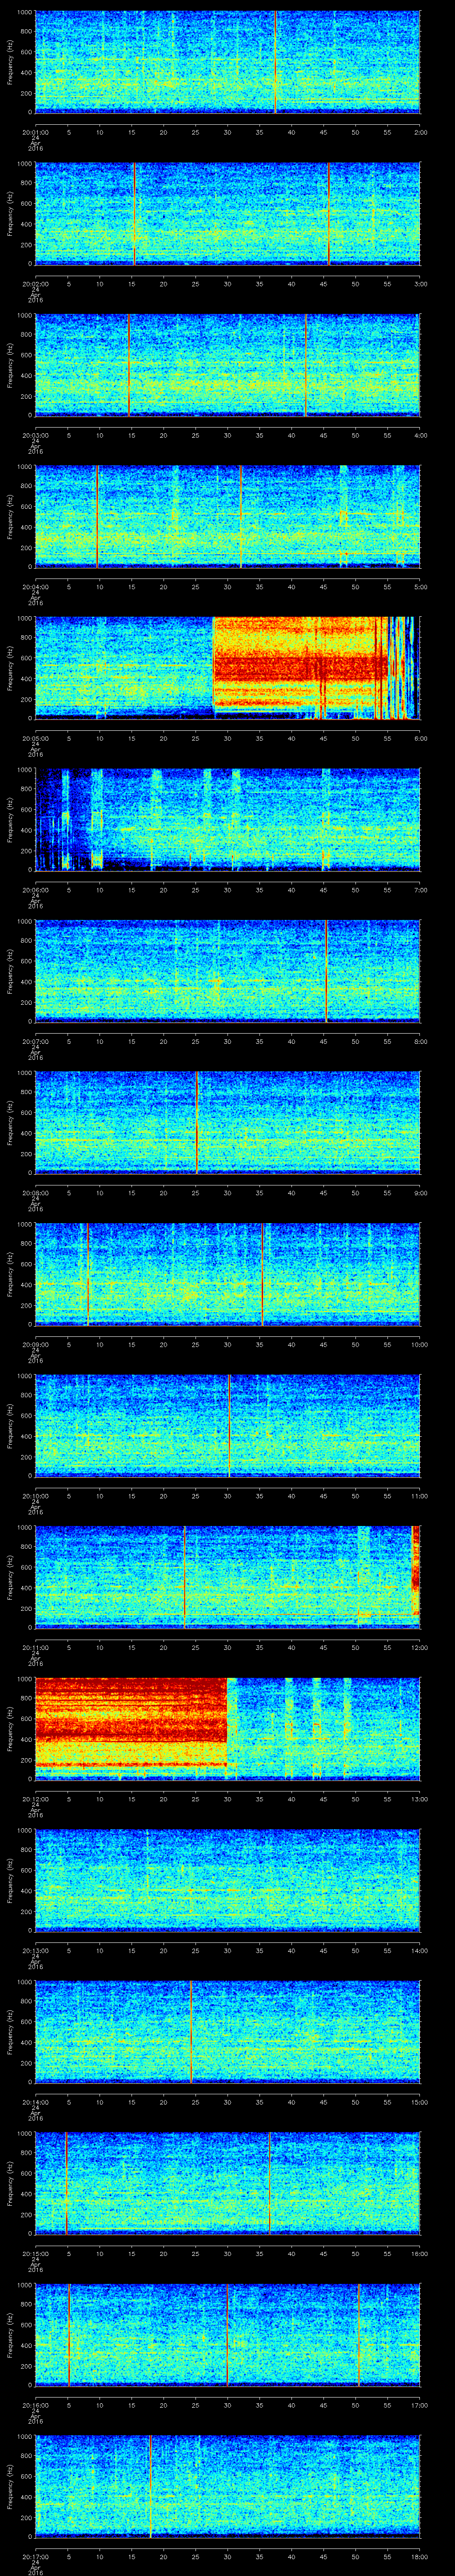Select the red spike near 50 seconds in the 20:16:00 spectrogram
The width and height of the screenshot is (455, 2576).
(358, 2335)
